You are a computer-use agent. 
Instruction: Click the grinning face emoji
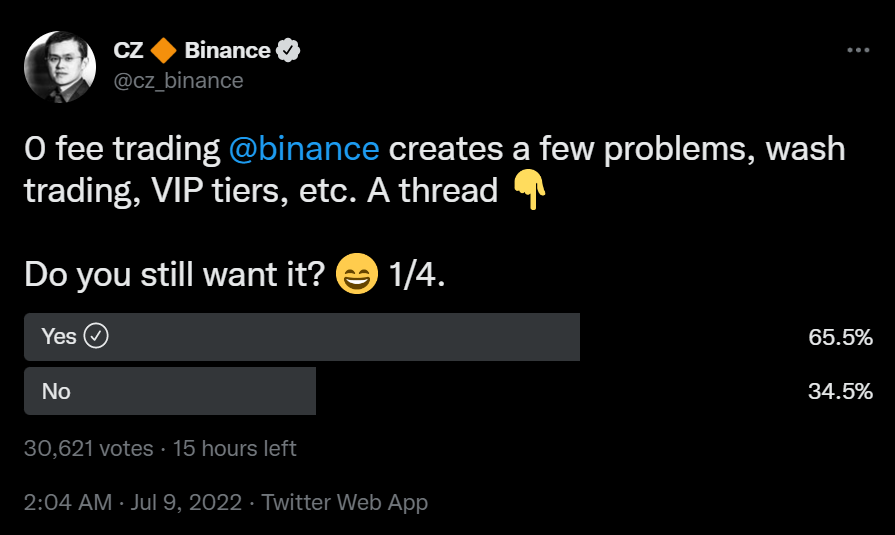click(x=356, y=276)
